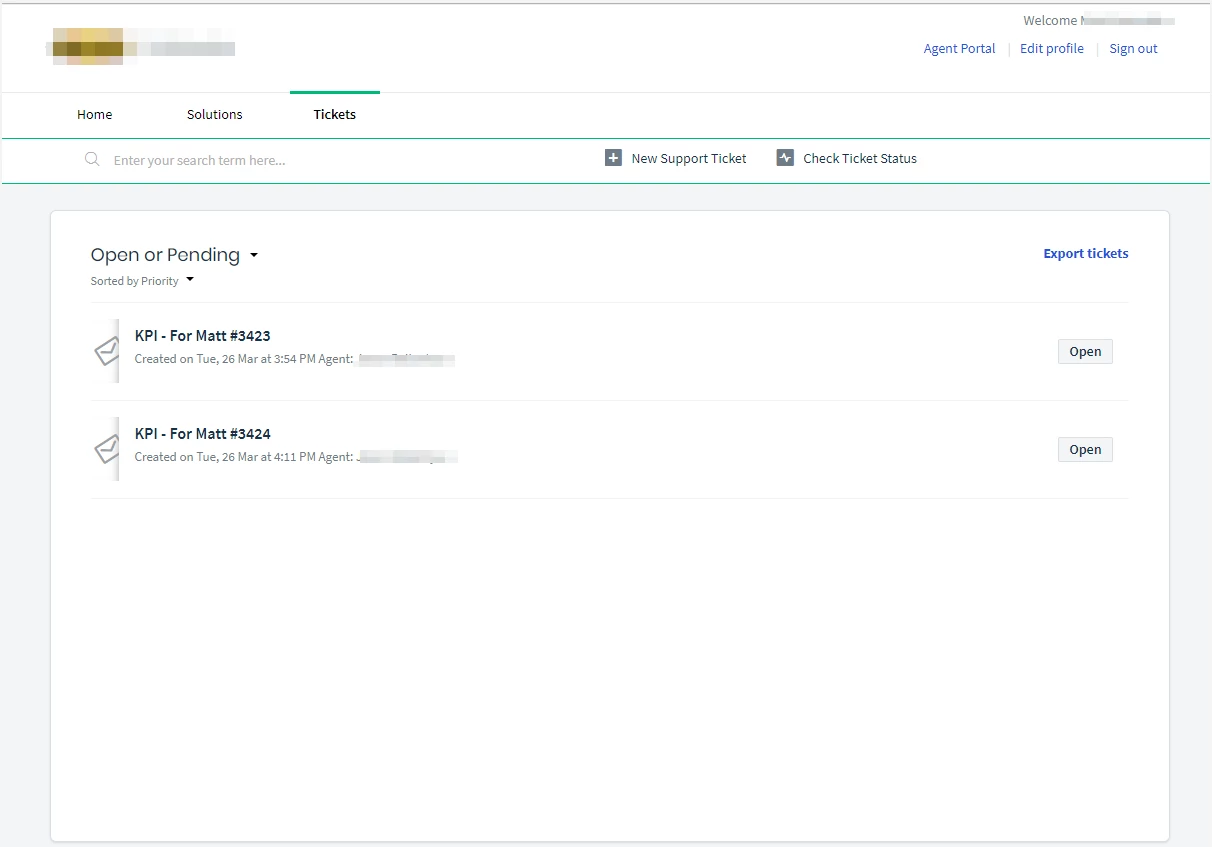Open ticket KPI - For Matt #3423
The width and height of the screenshot is (1212, 847).
(203, 336)
